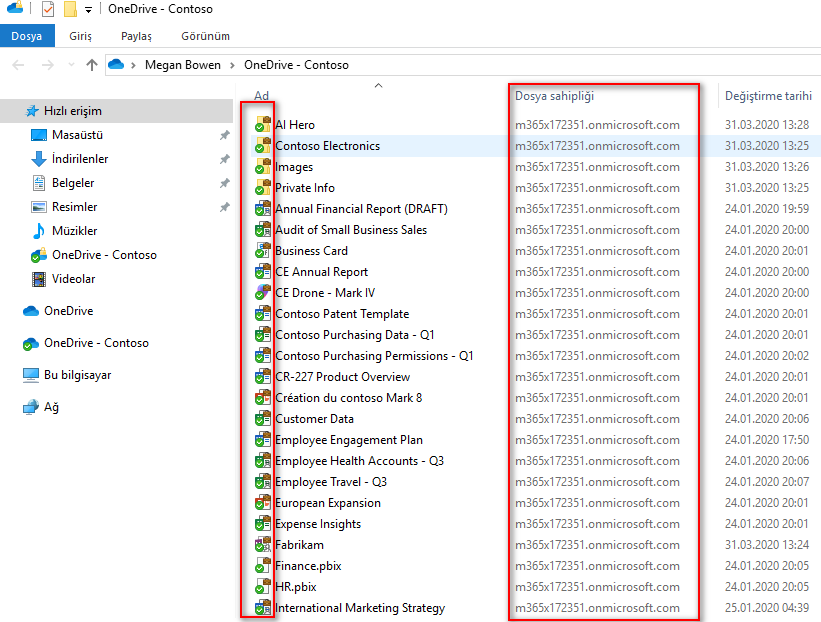Select the Employee Health Accounts - Q3 name

point(359,461)
